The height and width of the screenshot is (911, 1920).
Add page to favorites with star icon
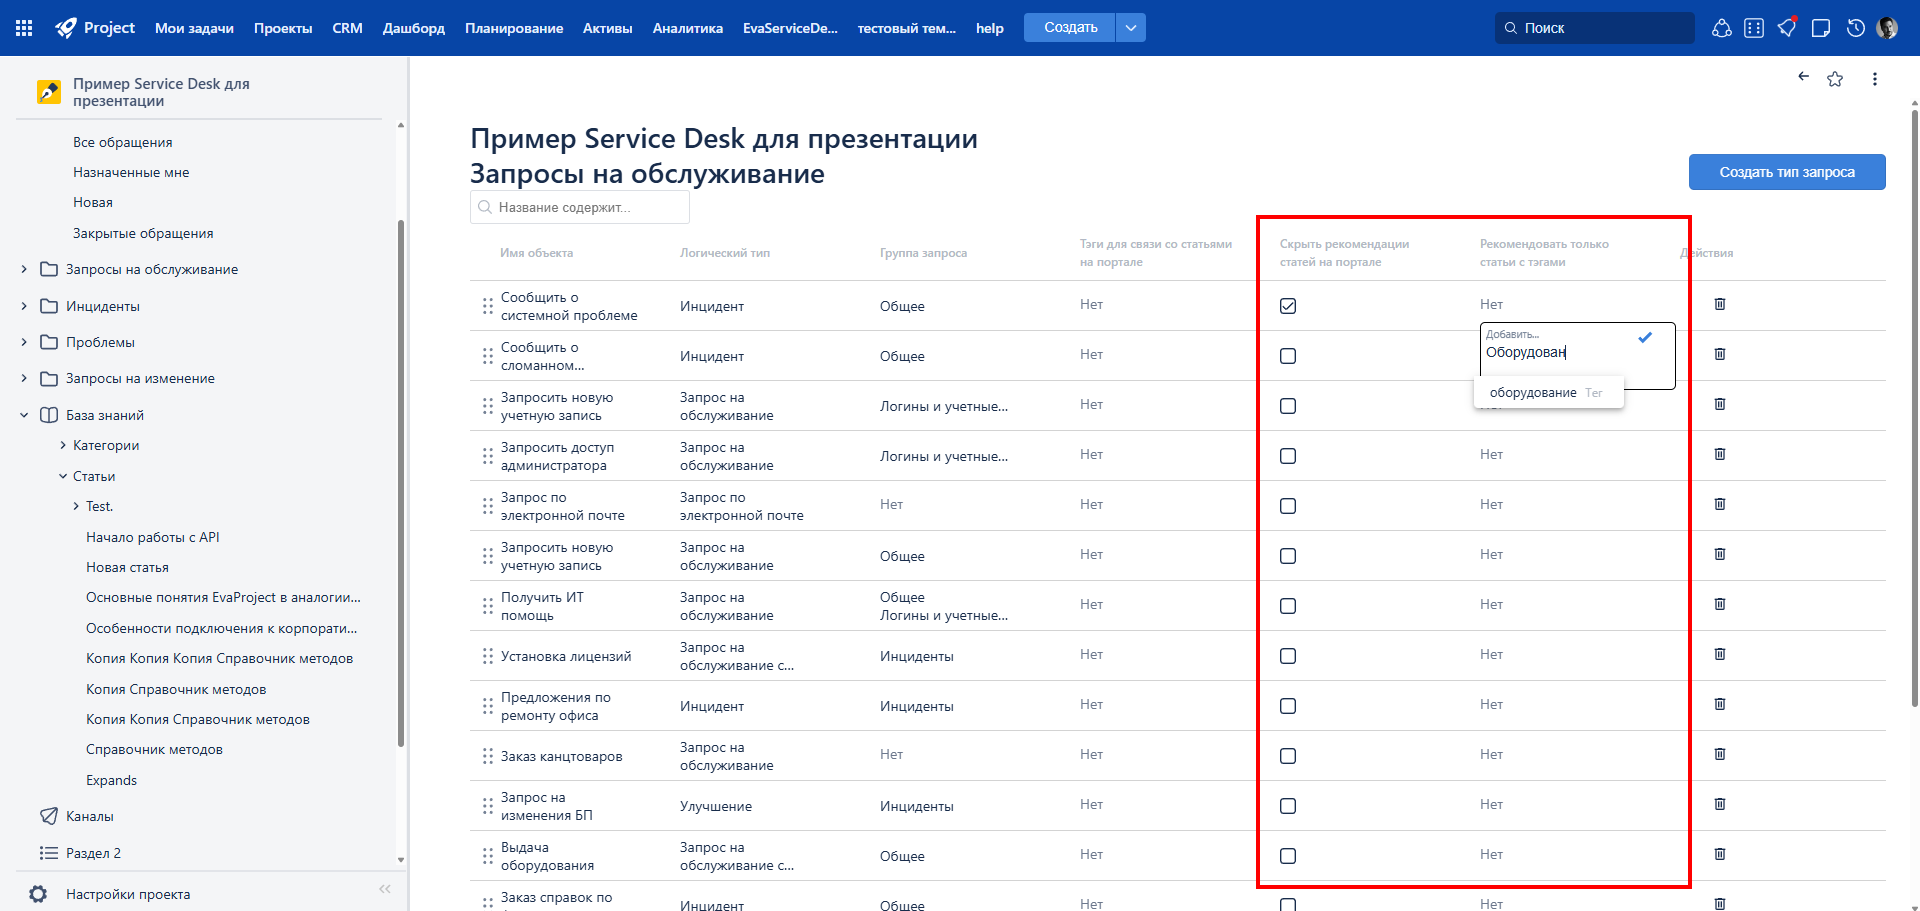1835,79
